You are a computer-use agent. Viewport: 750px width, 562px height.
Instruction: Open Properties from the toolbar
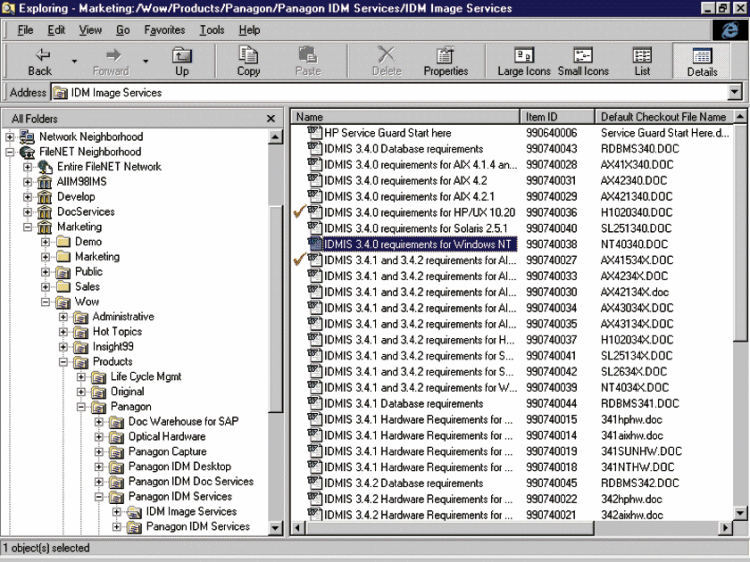coord(445,62)
